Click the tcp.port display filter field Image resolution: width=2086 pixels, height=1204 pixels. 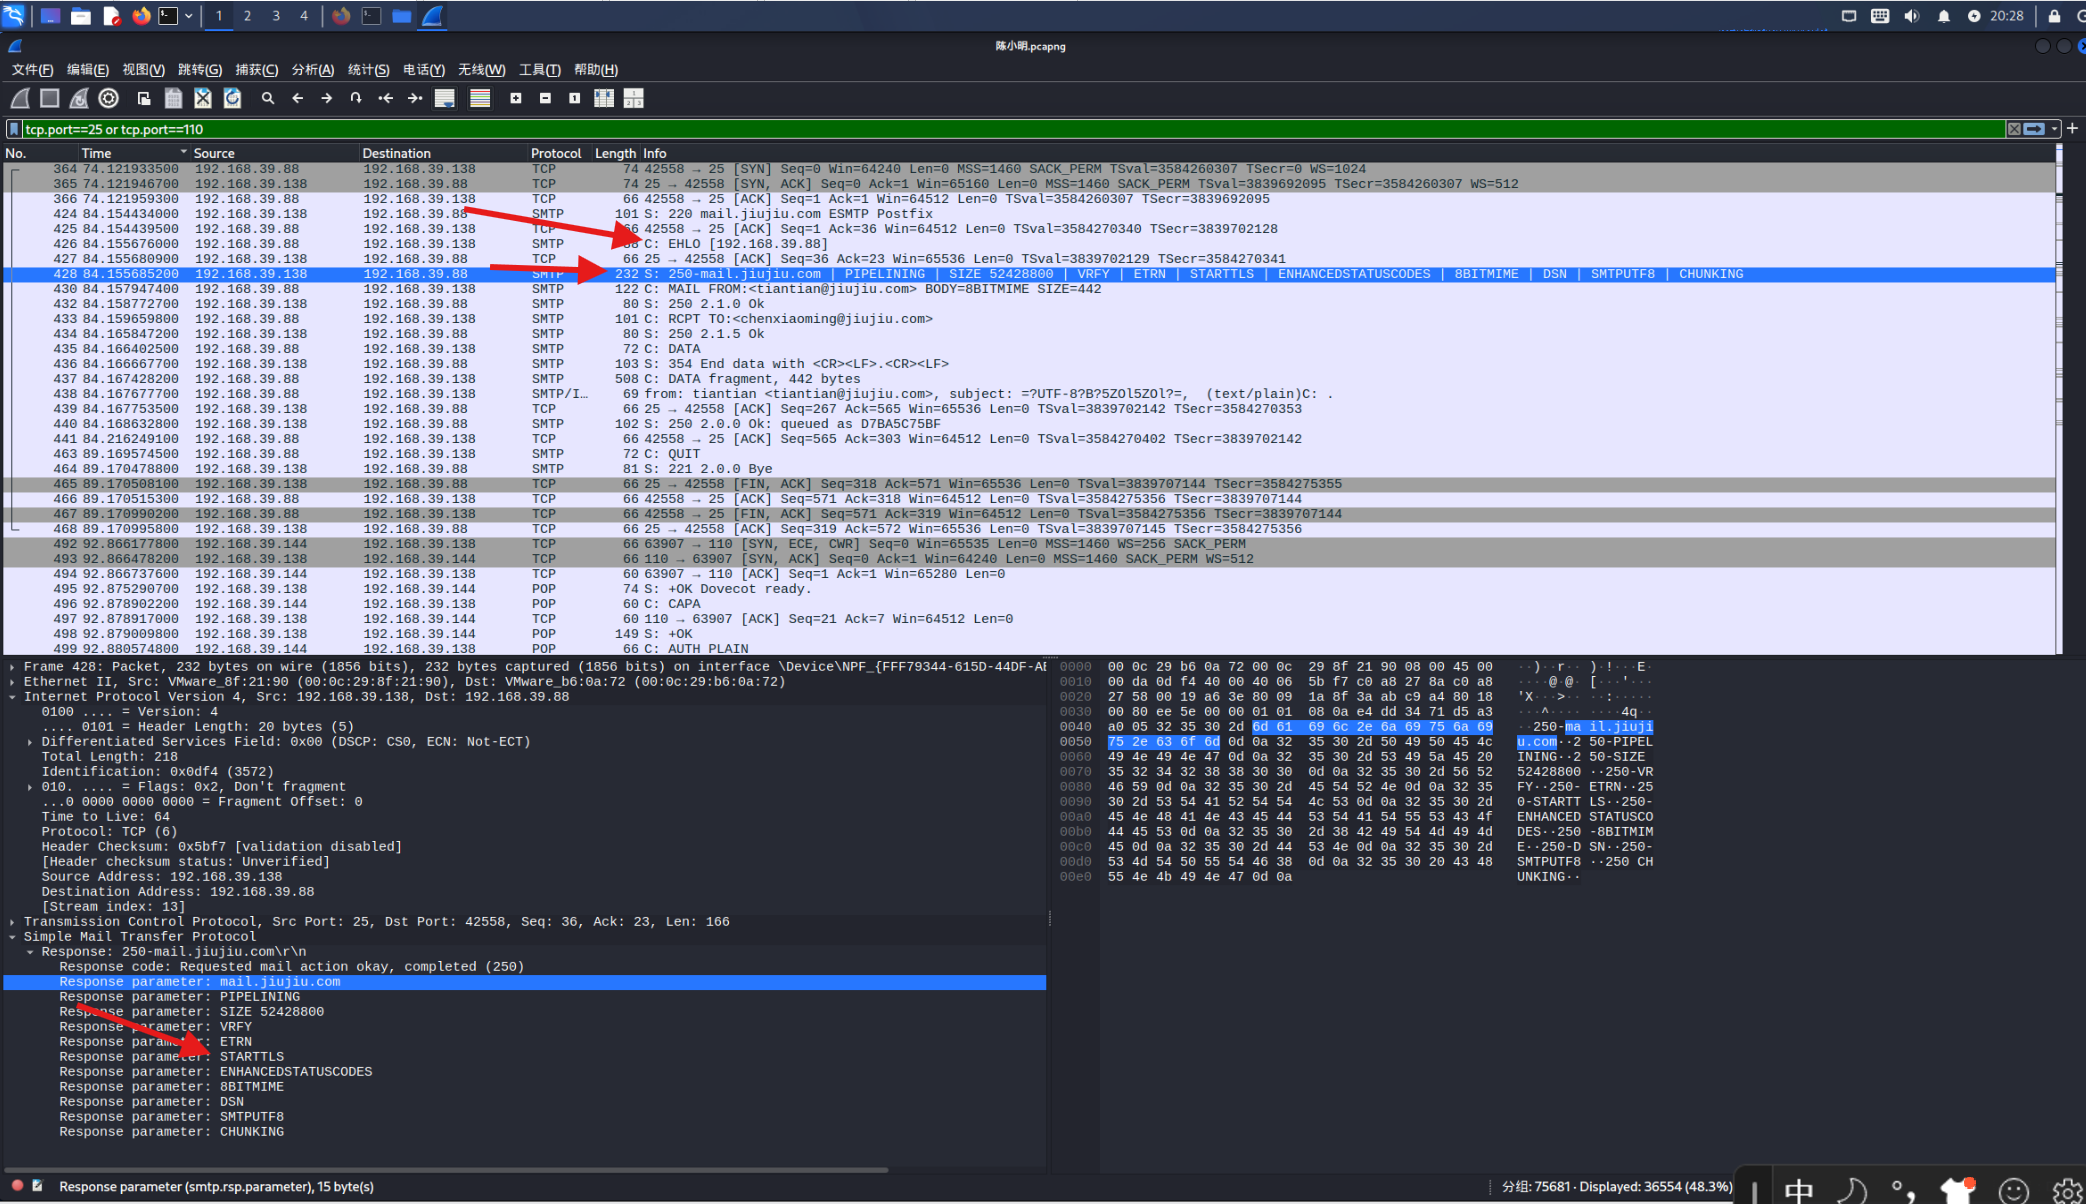coord(1010,129)
